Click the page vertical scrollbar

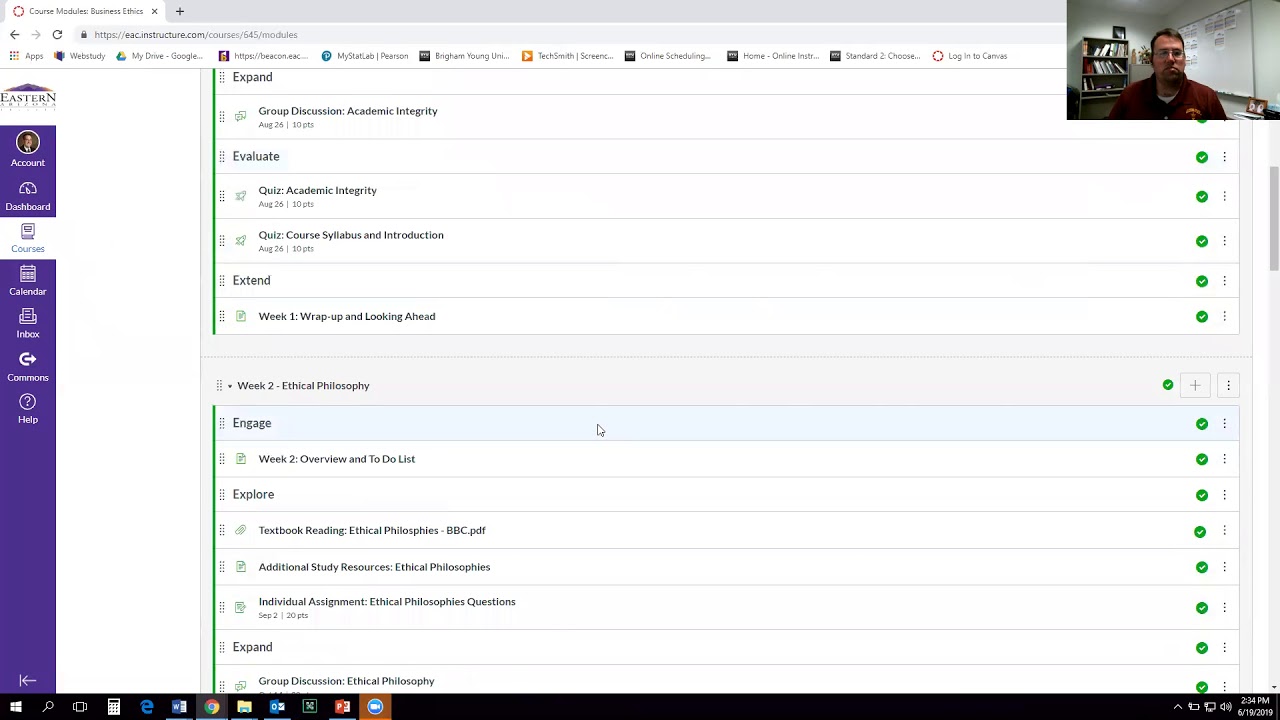pos(1274,219)
